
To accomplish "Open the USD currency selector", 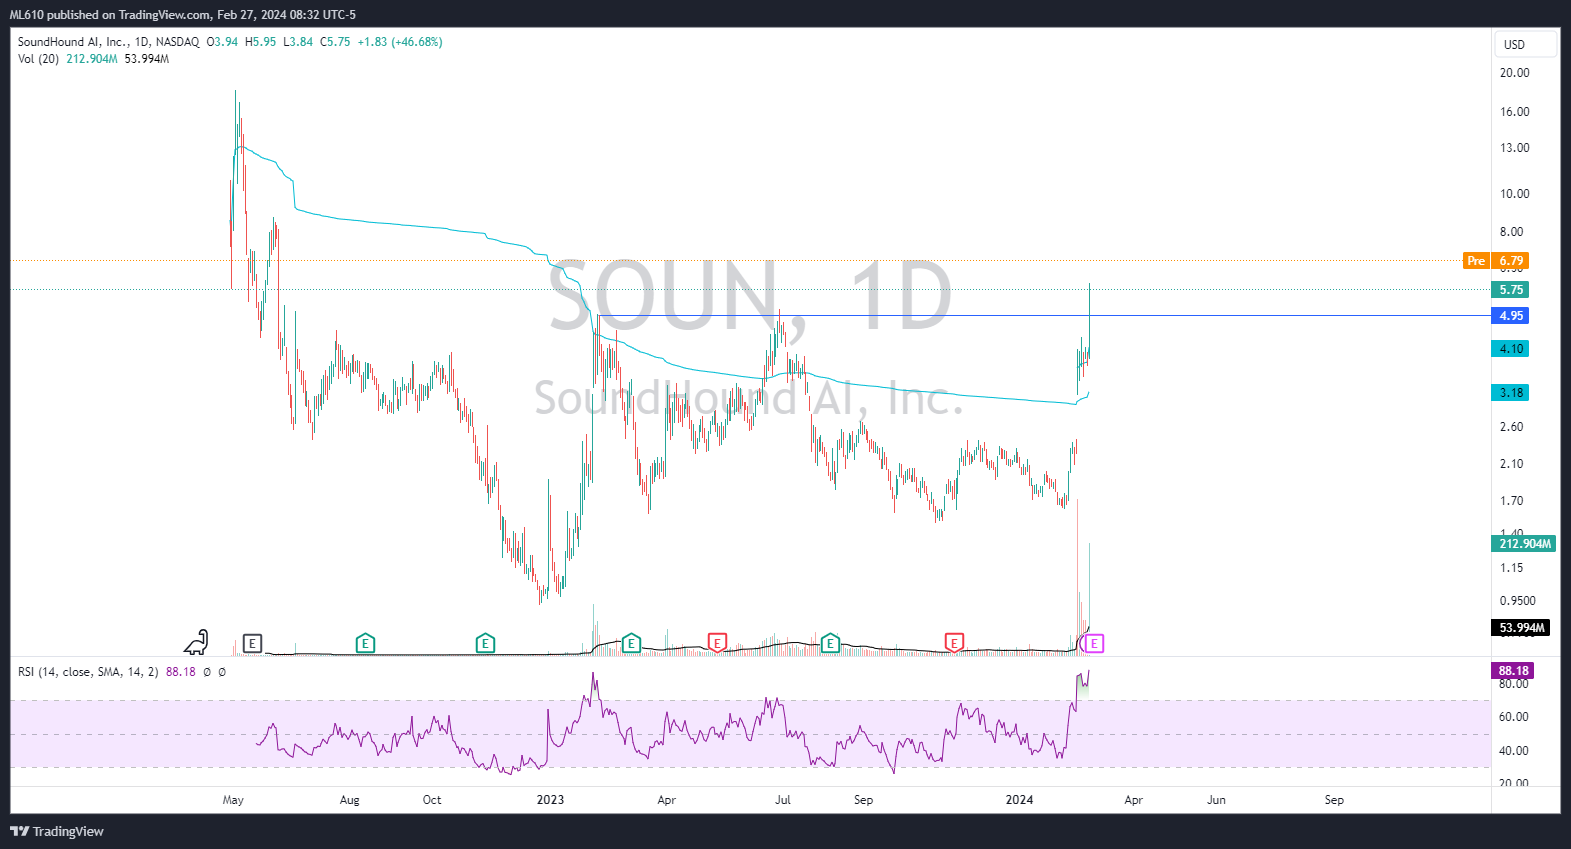I will pos(1525,44).
